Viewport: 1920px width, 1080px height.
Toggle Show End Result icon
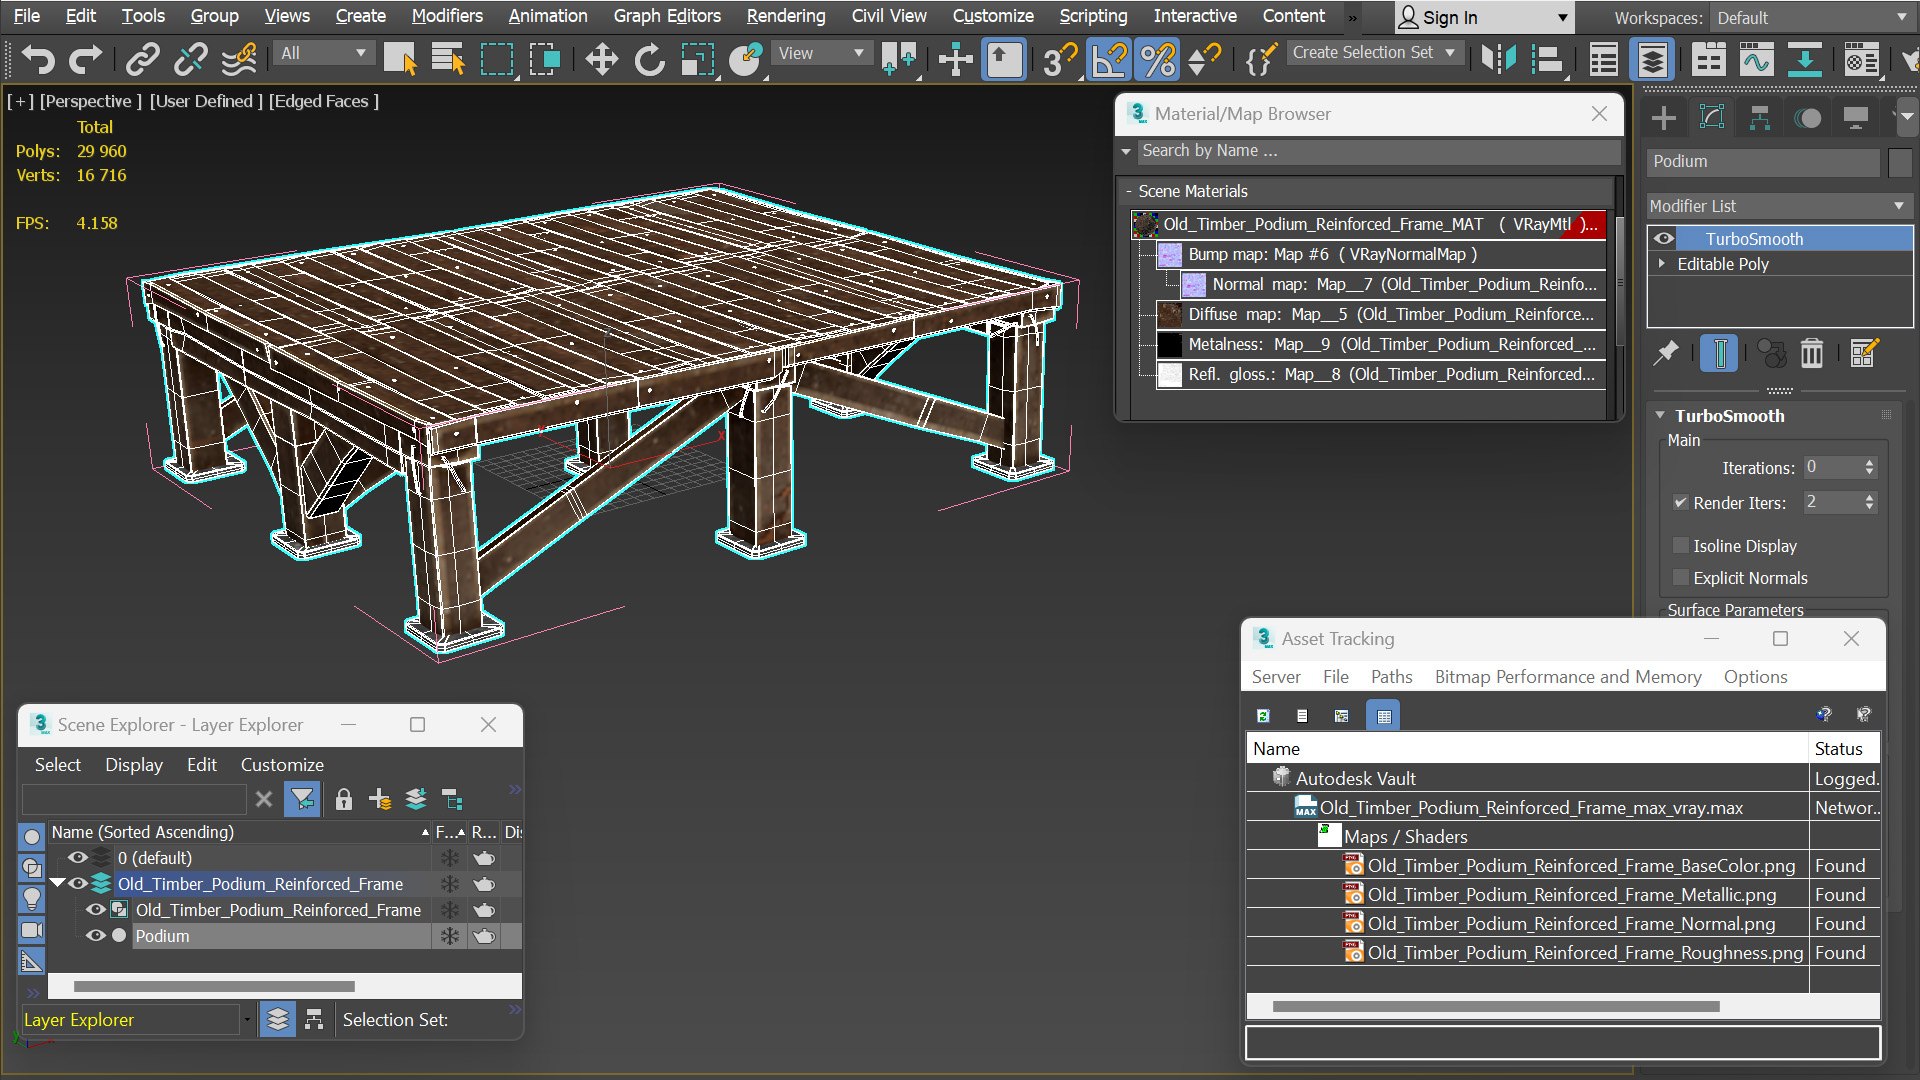tap(1719, 353)
